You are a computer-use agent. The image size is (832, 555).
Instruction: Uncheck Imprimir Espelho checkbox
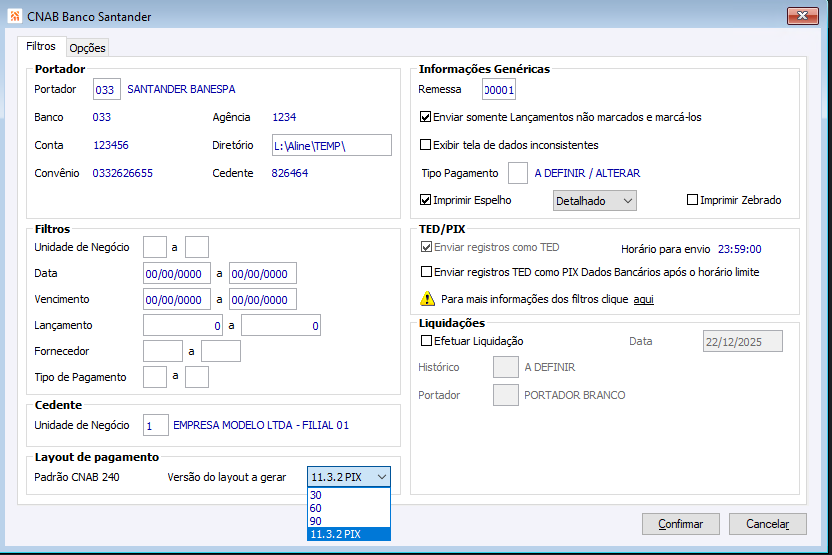point(425,200)
